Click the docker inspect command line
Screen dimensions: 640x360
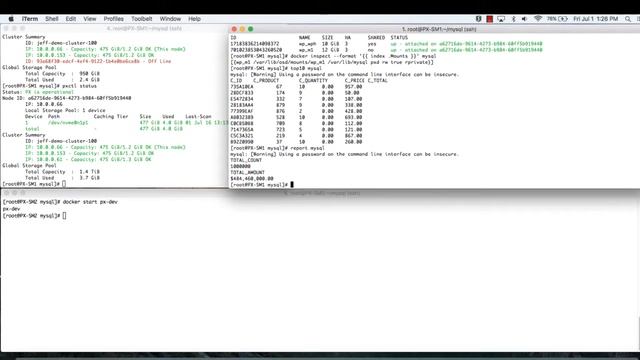[333, 56]
